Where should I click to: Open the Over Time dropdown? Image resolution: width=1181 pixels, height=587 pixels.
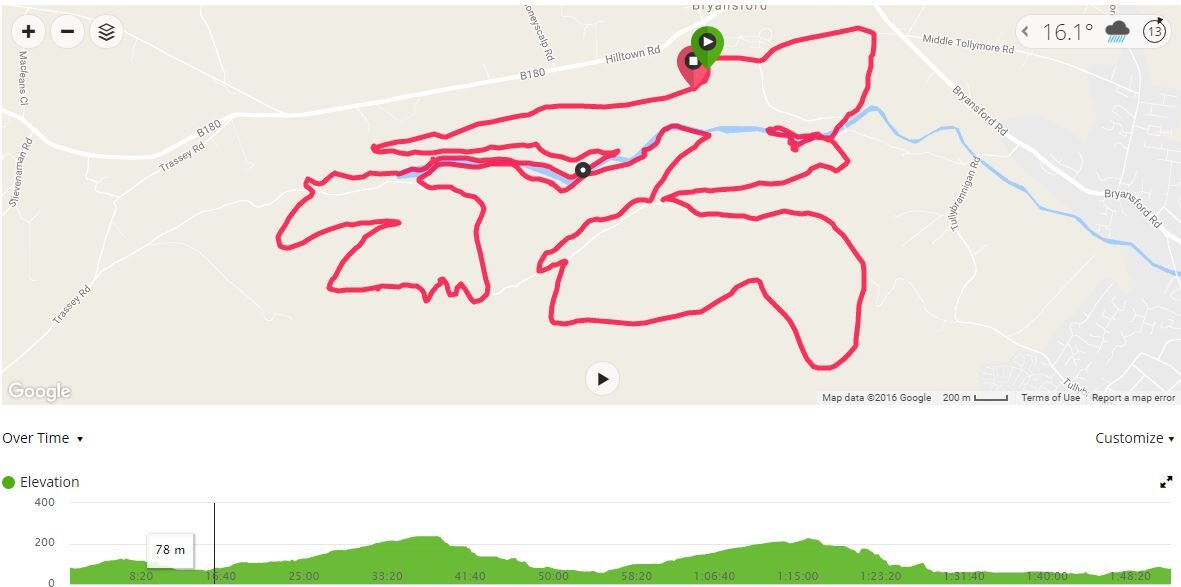[42, 439]
